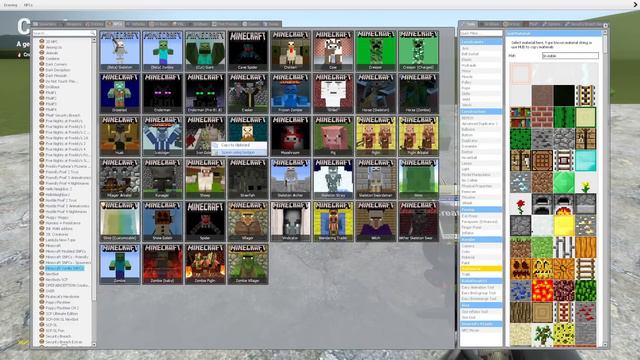Spawn the Spider NPC

click(205, 222)
